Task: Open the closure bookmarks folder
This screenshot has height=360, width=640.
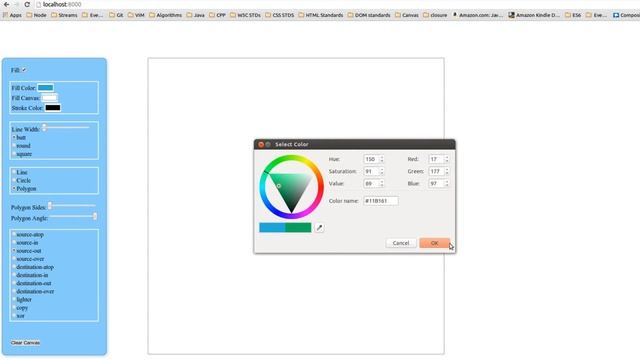Action: point(435,15)
